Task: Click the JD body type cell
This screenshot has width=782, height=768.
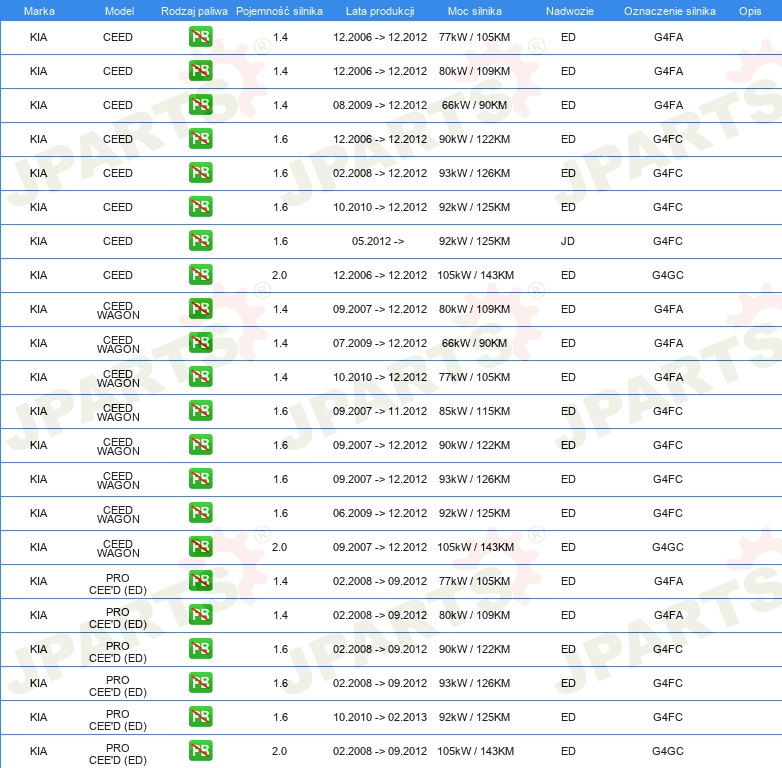Action: (568, 241)
